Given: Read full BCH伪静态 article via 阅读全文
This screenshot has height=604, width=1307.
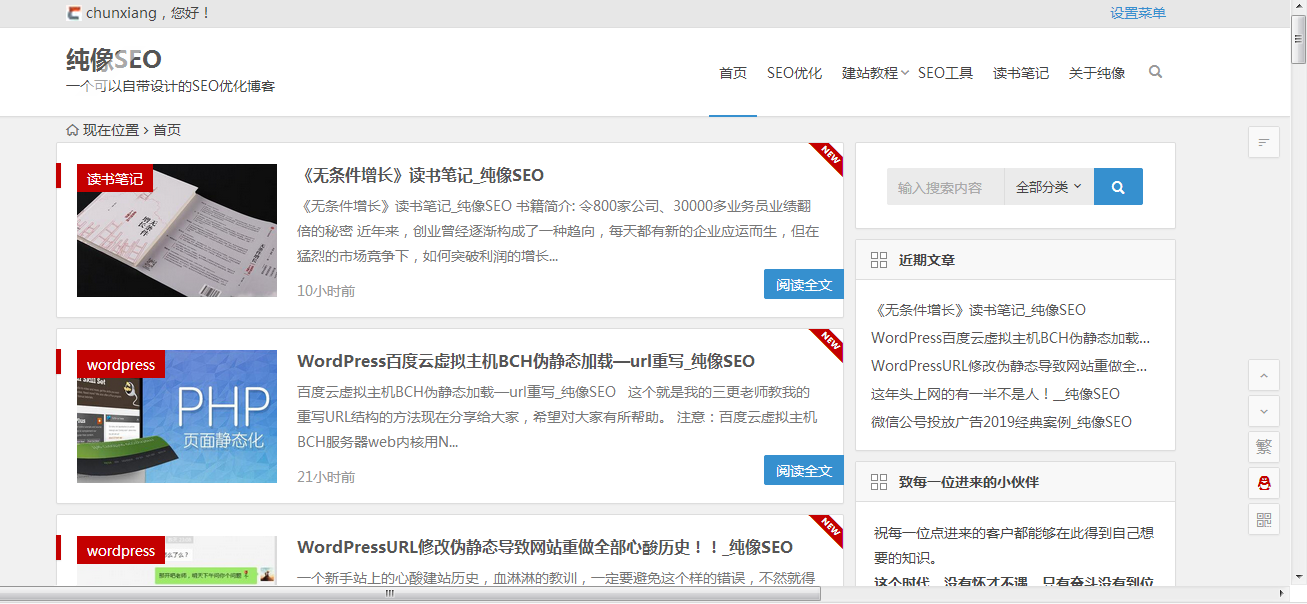Looking at the screenshot, I should [x=804, y=470].
